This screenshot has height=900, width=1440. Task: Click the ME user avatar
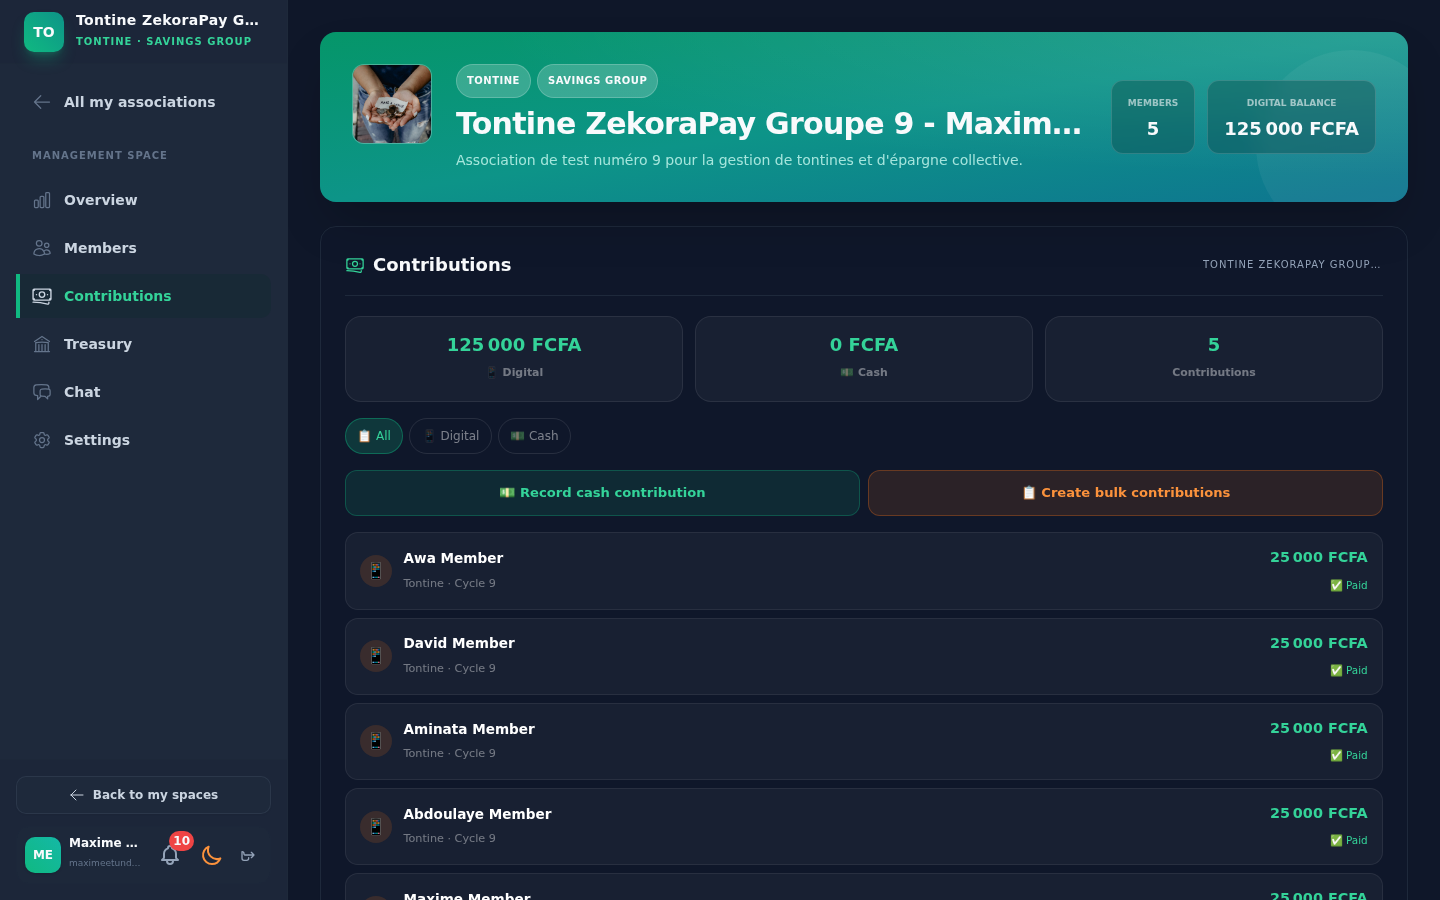pos(43,855)
